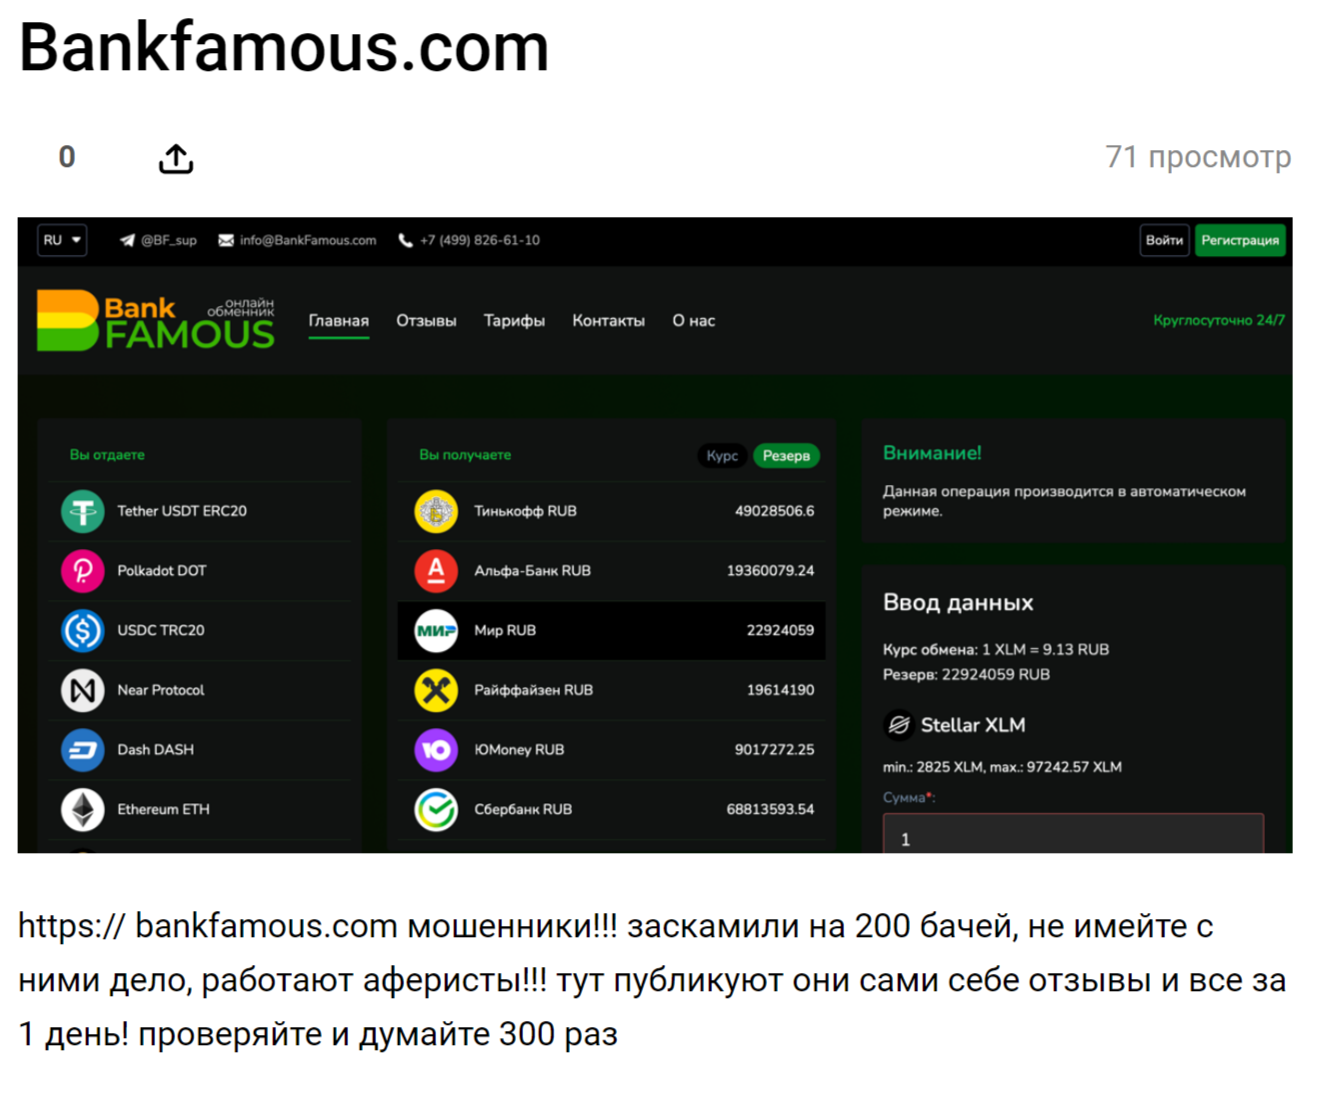The width and height of the screenshot is (1321, 1093).
Task: Click the Мир reserve value 22924059
Action: click(x=780, y=630)
